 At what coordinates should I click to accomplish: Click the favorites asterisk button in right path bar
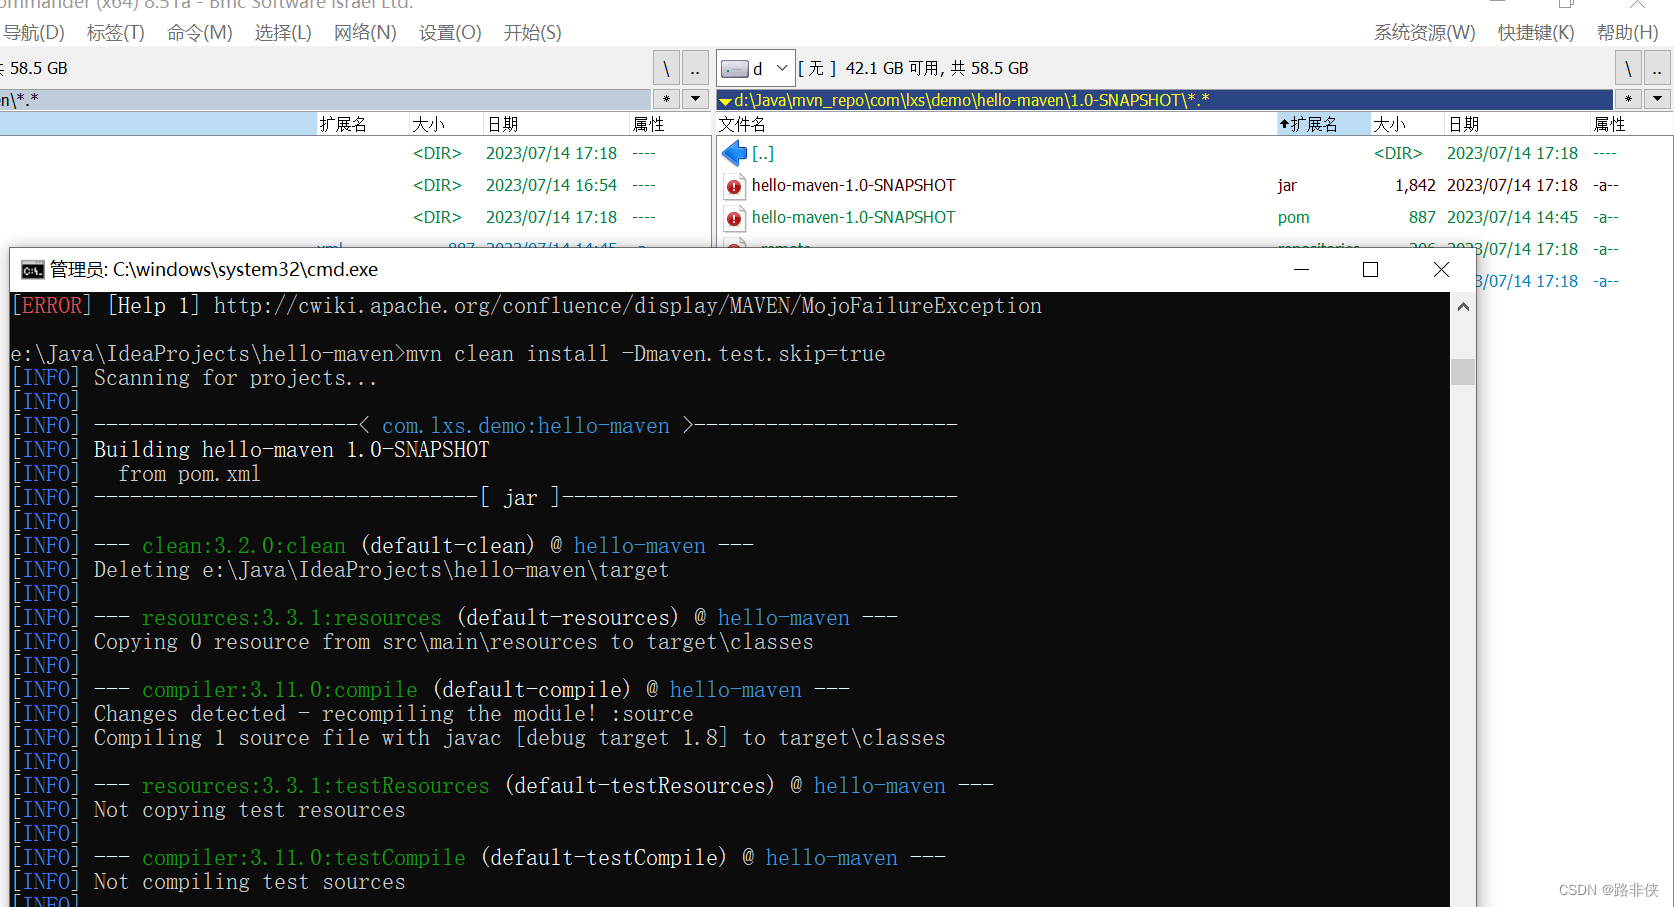[1629, 99]
